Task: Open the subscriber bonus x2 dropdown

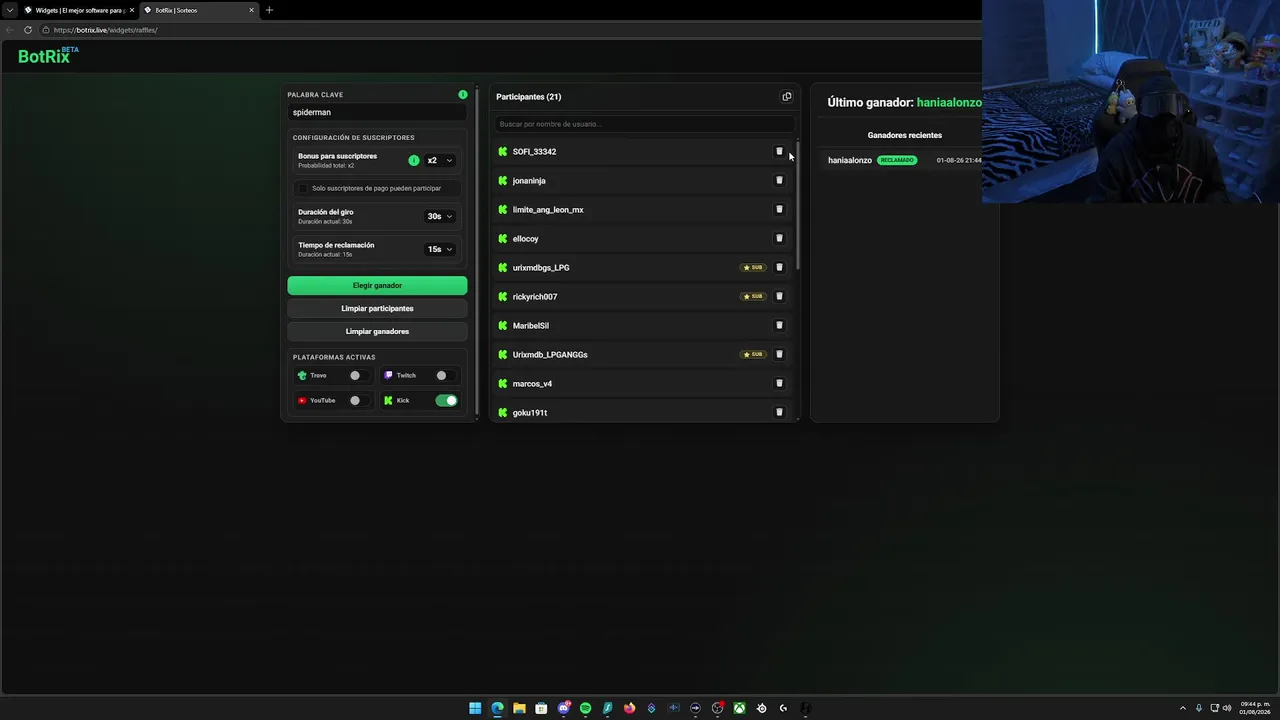Action: [440, 160]
